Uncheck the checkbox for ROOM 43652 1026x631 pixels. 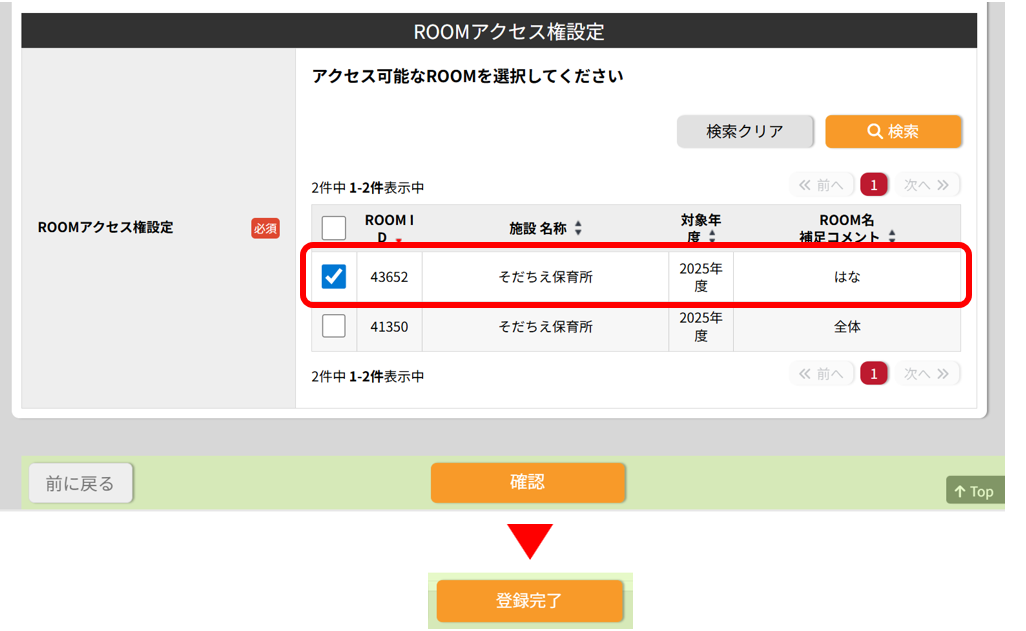(x=334, y=276)
